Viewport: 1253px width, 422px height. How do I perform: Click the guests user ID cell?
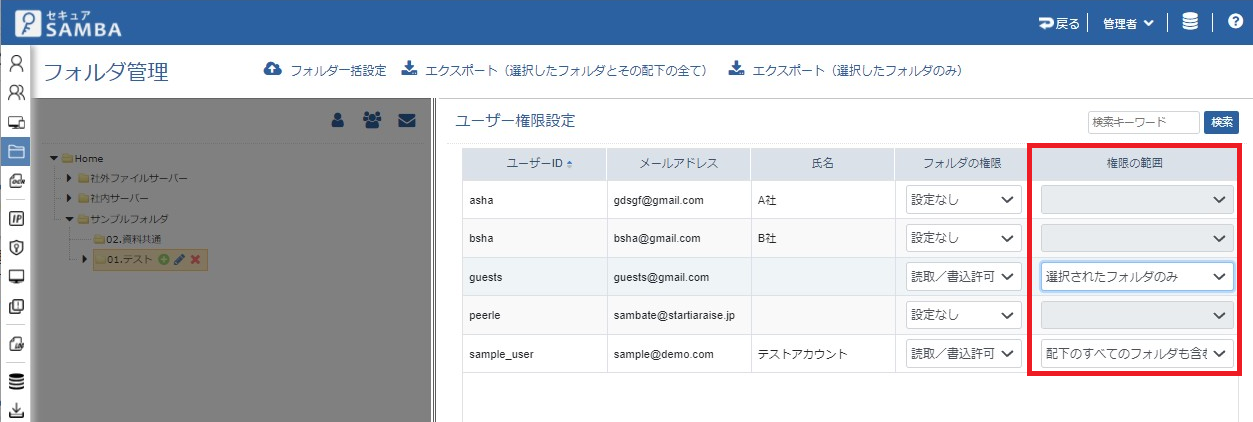pyautogui.click(x=534, y=277)
